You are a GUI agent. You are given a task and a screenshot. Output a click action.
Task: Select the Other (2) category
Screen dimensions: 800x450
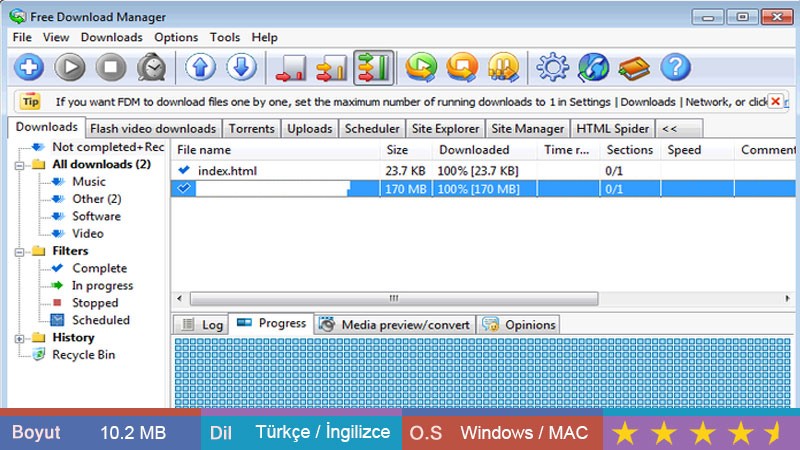tap(96, 199)
